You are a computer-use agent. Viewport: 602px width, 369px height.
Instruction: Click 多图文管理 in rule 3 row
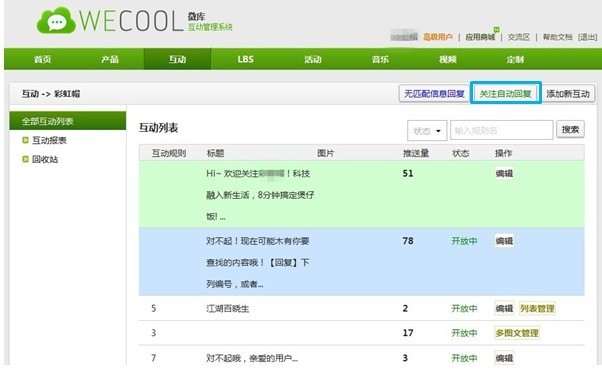517,333
